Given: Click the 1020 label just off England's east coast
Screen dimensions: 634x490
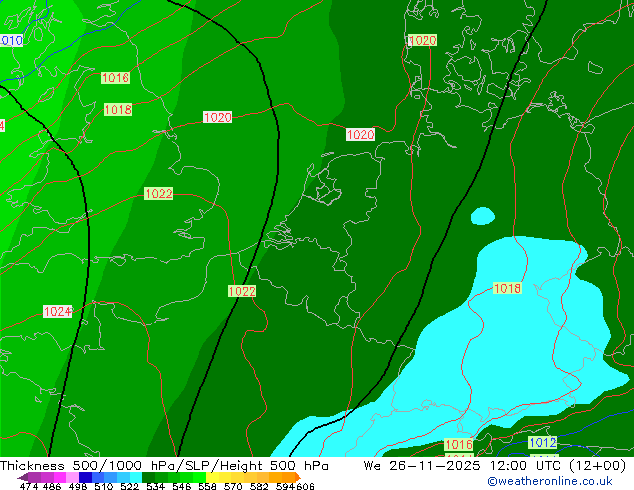Looking at the screenshot, I should click(x=218, y=117).
